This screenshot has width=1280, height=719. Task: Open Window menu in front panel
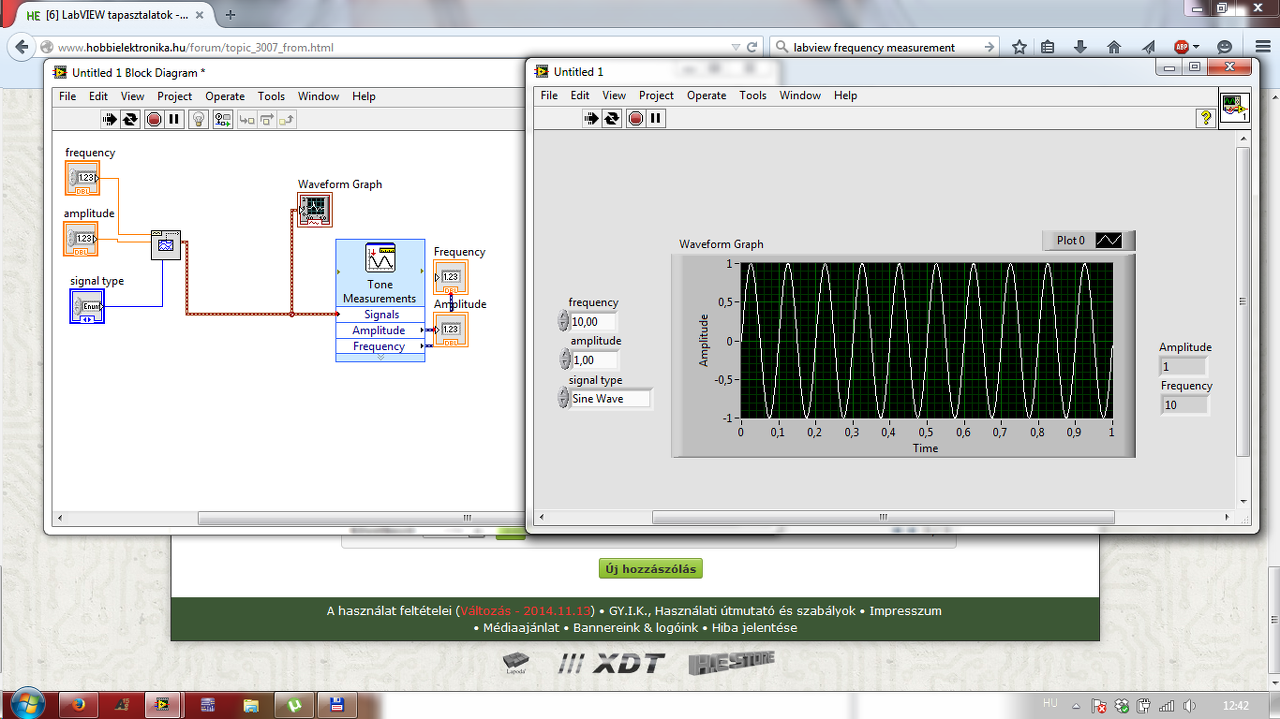pyautogui.click(x=800, y=95)
